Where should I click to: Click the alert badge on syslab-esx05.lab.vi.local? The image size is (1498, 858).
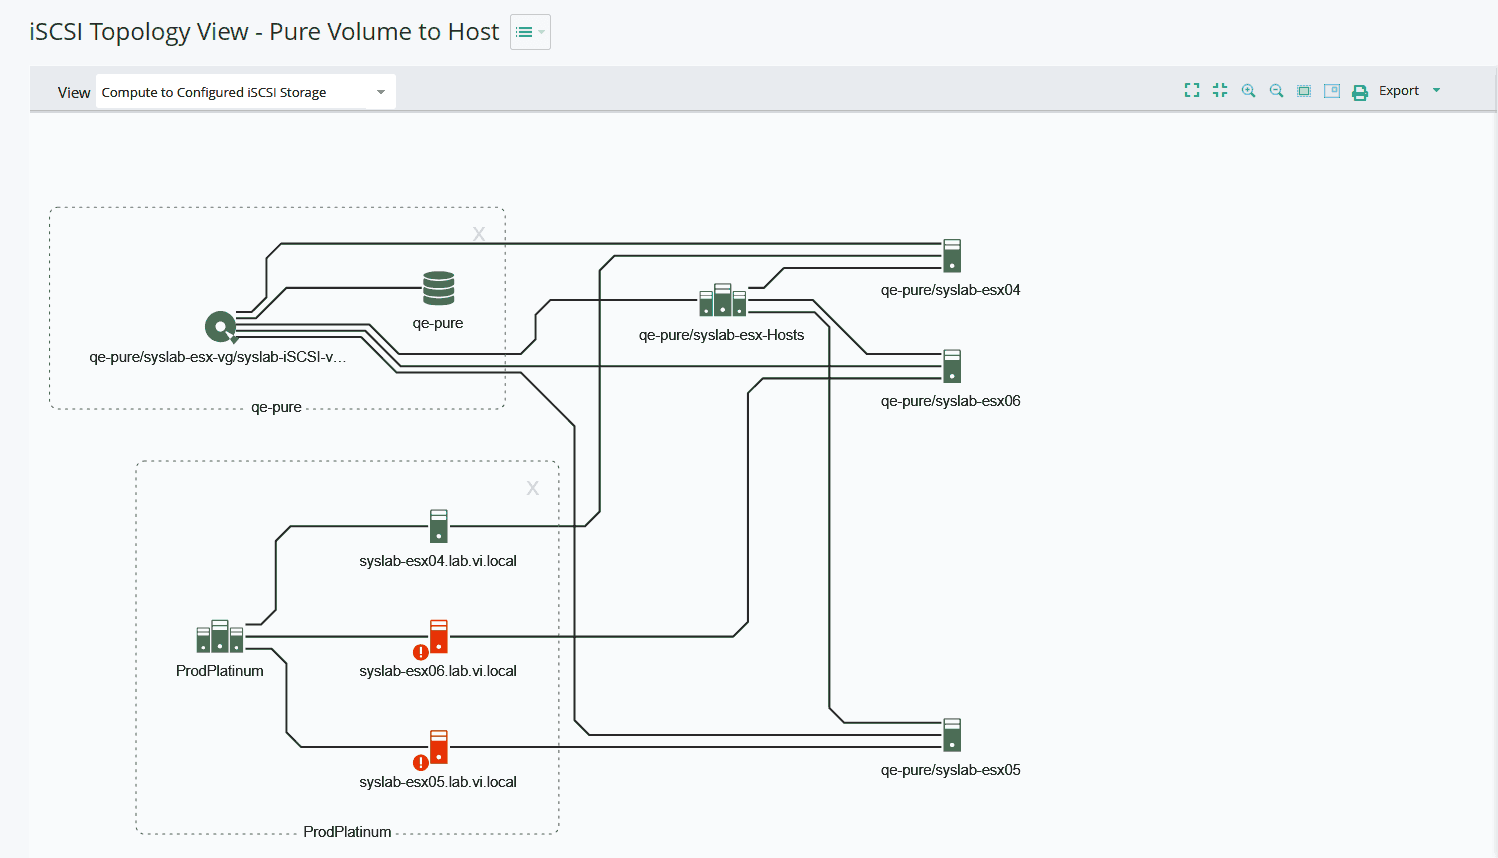tap(421, 762)
